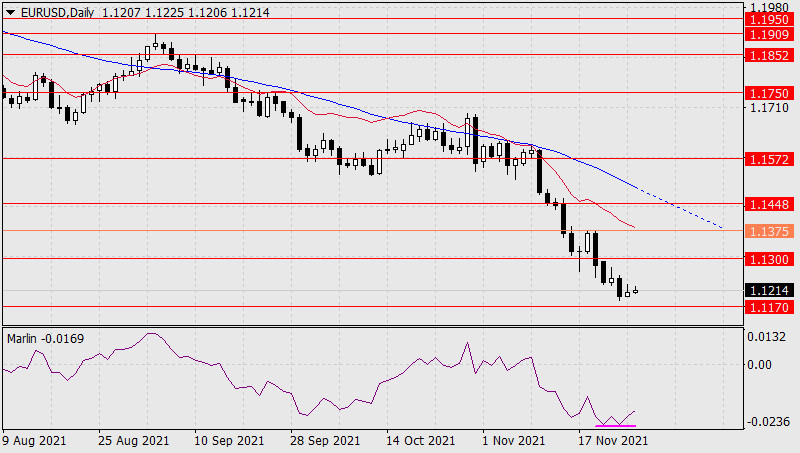
Task: Click the dashed blue moving average extension
Action: (x=680, y=208)
